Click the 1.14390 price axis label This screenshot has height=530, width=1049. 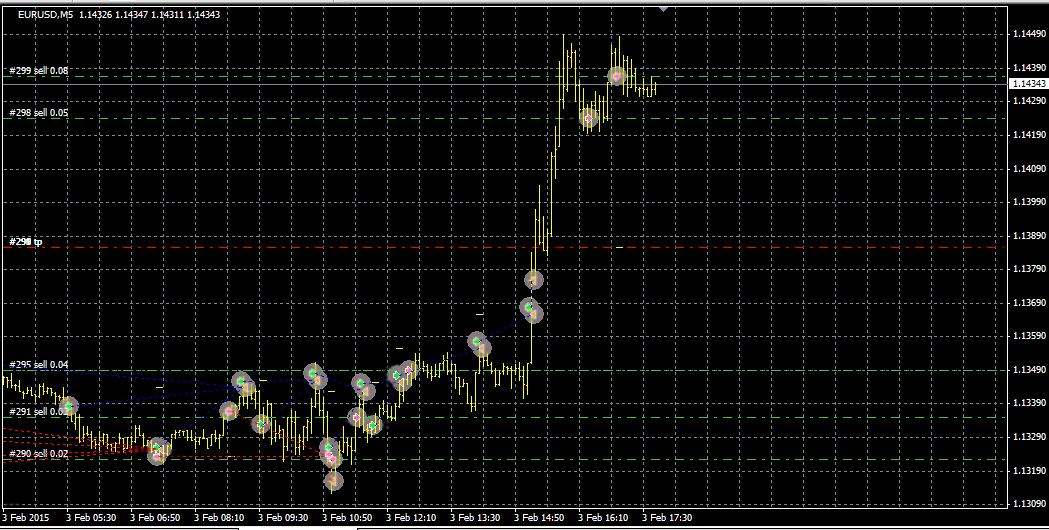(x=1029, y=68)
